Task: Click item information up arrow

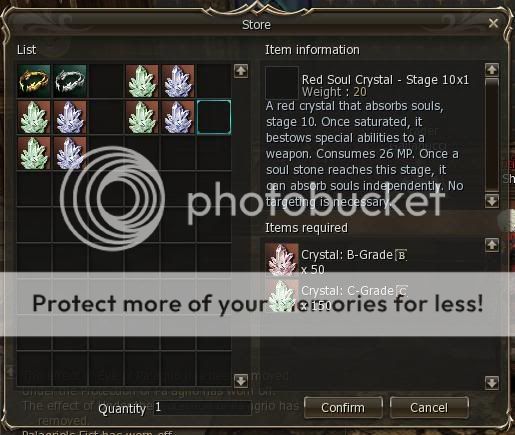Action: (x=492, y=70)
